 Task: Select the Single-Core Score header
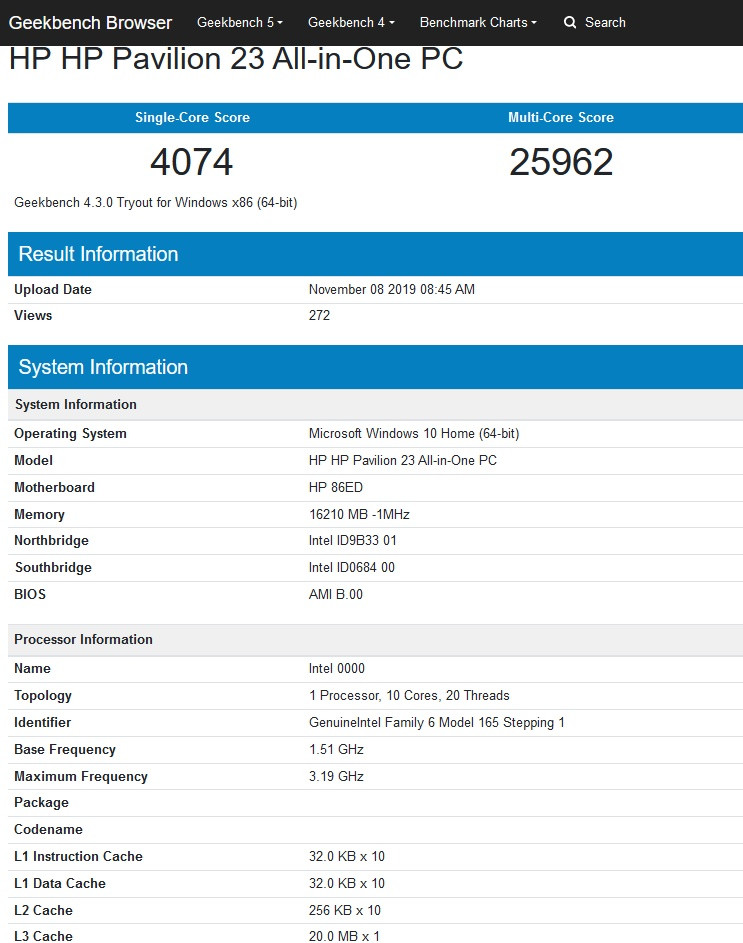click(x=192, y=117)
